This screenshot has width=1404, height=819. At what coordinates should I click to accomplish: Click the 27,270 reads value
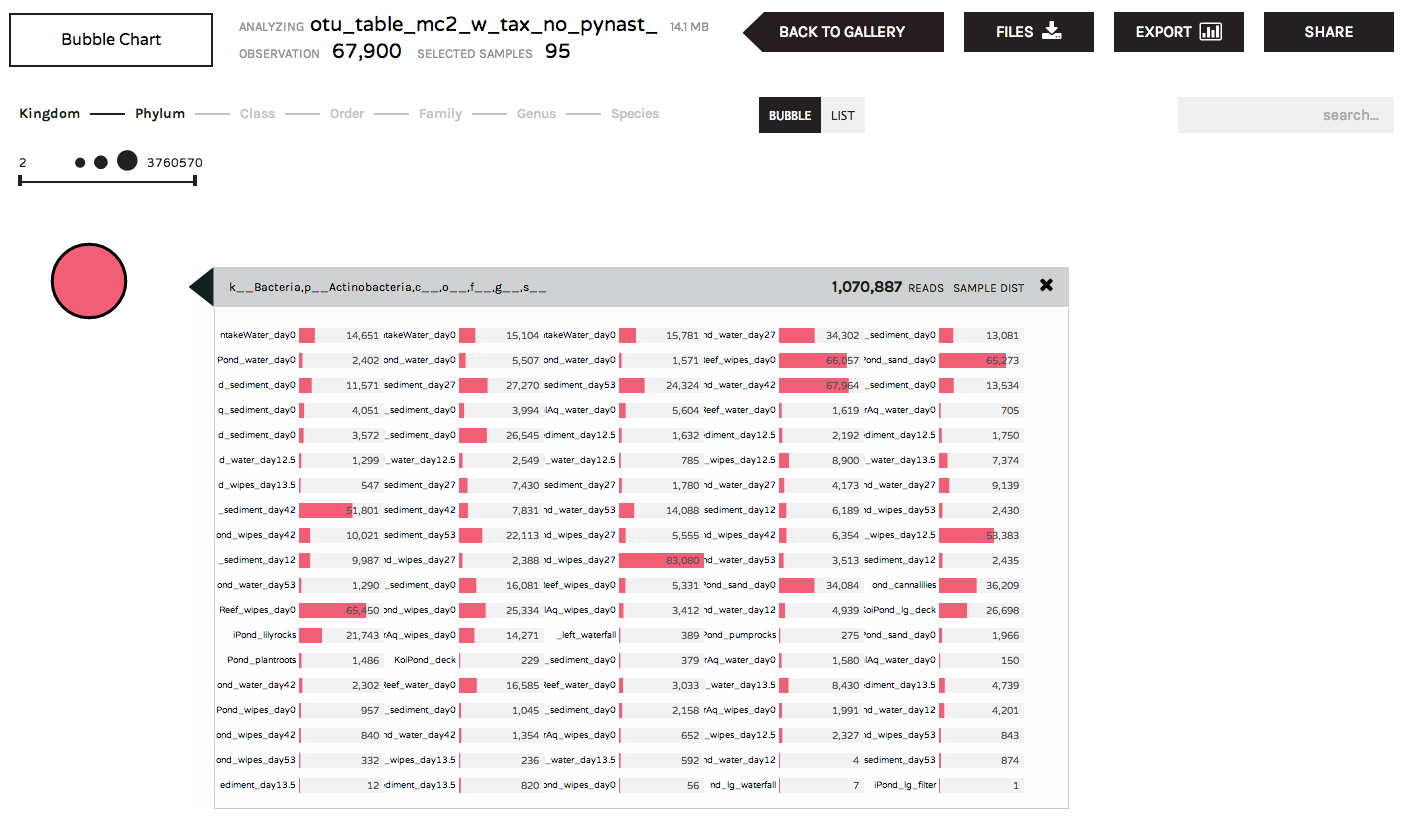tap(522, 385)
